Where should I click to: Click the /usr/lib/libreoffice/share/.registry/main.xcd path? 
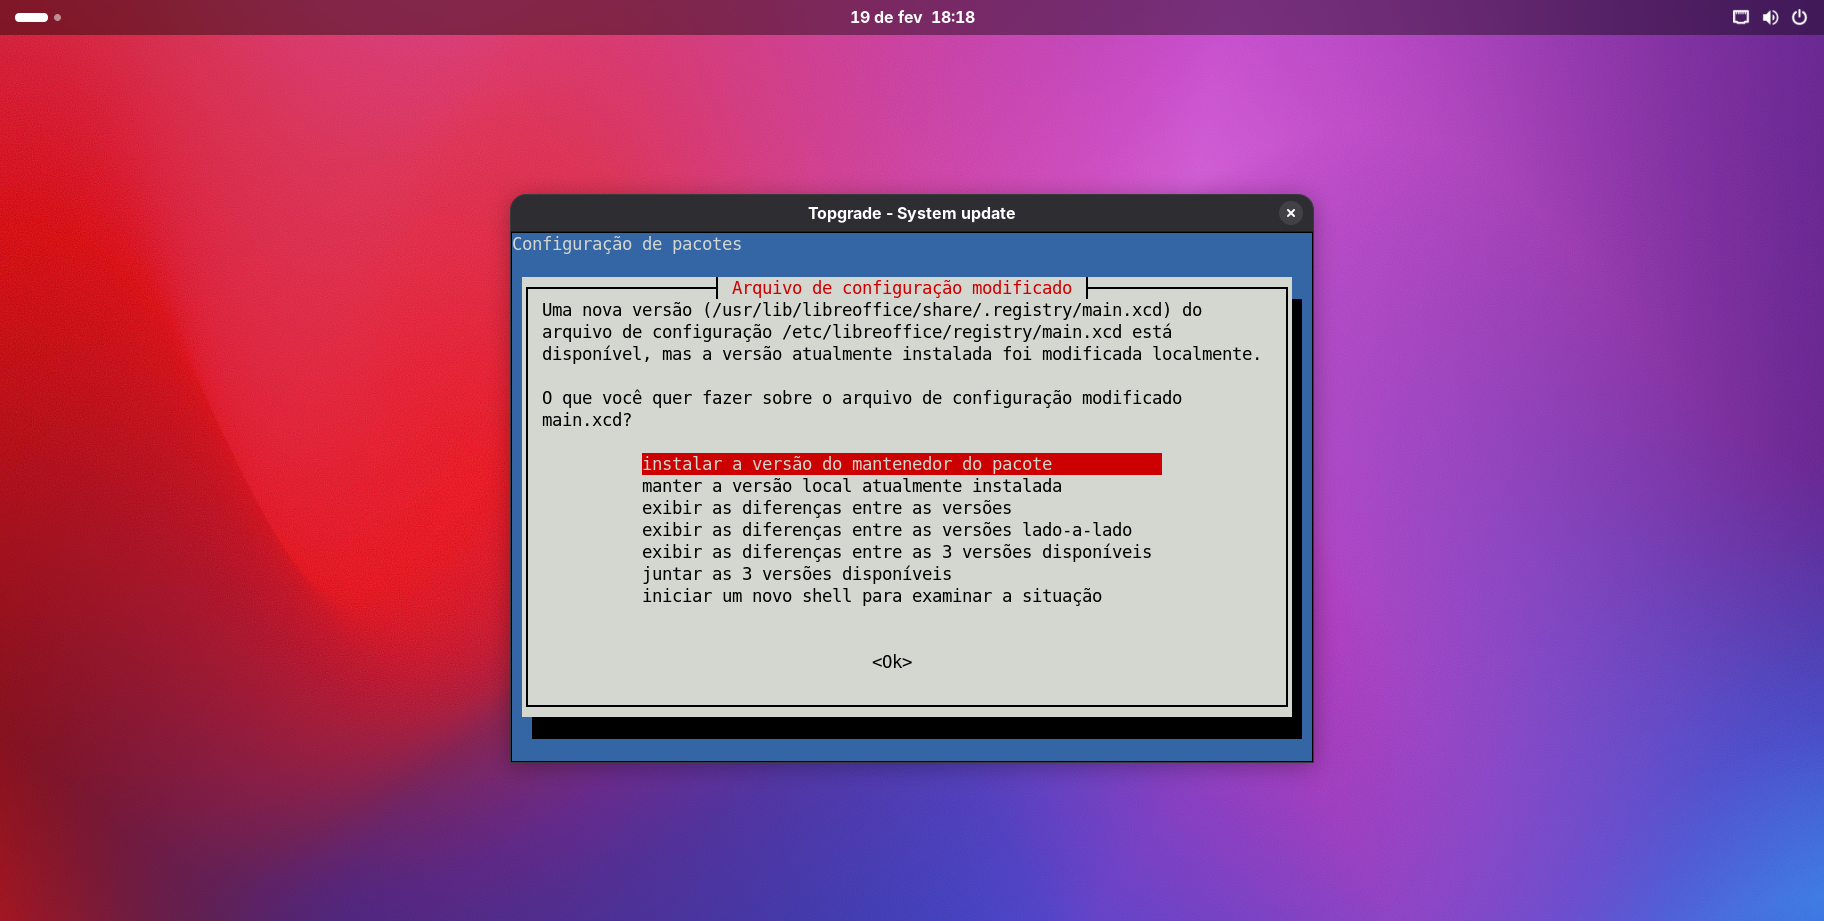[x=936, y=310]
